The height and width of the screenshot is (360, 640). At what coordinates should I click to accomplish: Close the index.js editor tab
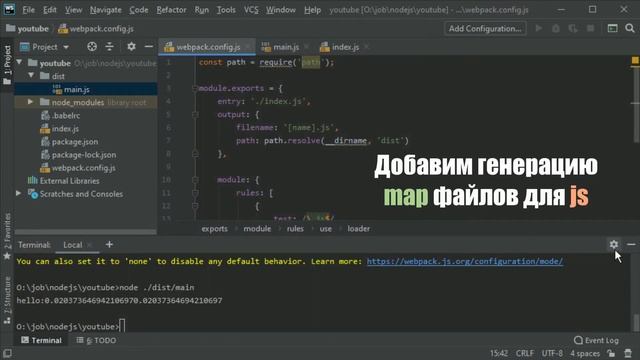(x=367, y=47)
